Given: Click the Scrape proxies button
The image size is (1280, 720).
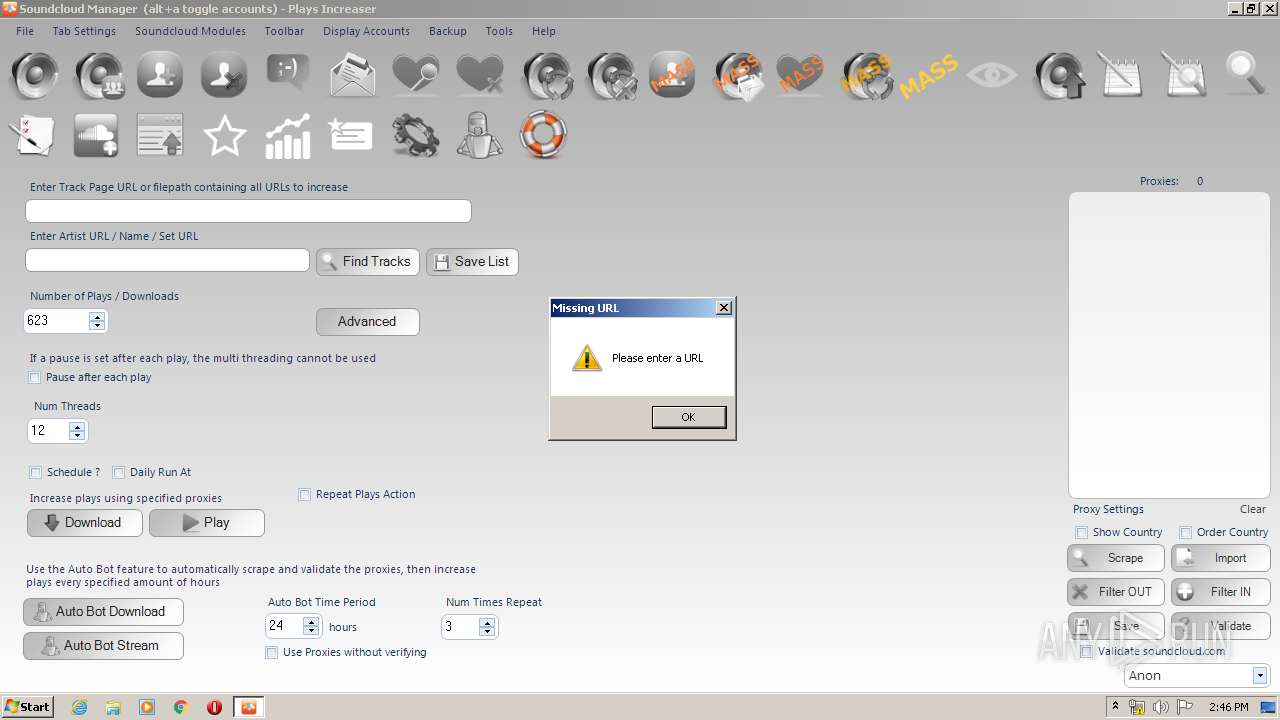Looking at the screenshot, I should click(x=1116, y=558).
